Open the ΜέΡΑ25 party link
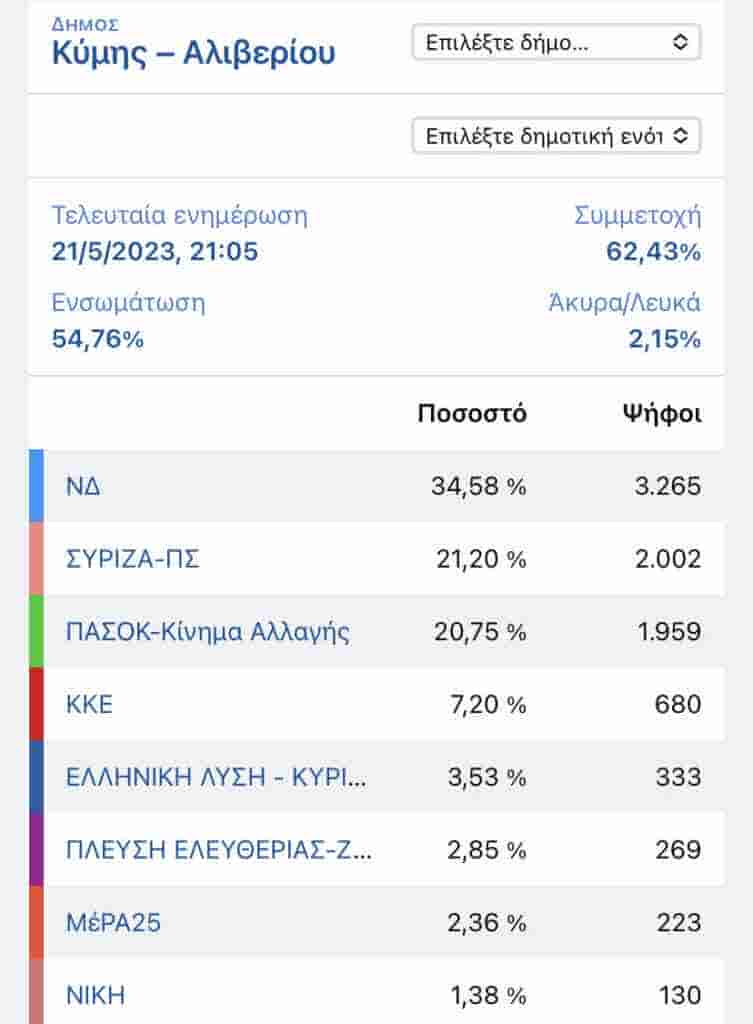753x1024 pixels. pos(113,922)
